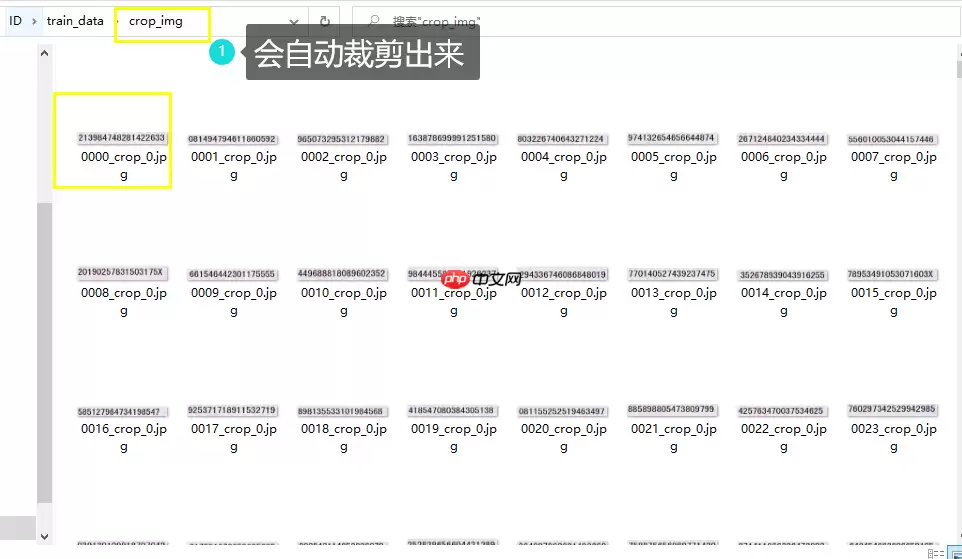Select file 0017_crop_0.jpg

[234, 428]
